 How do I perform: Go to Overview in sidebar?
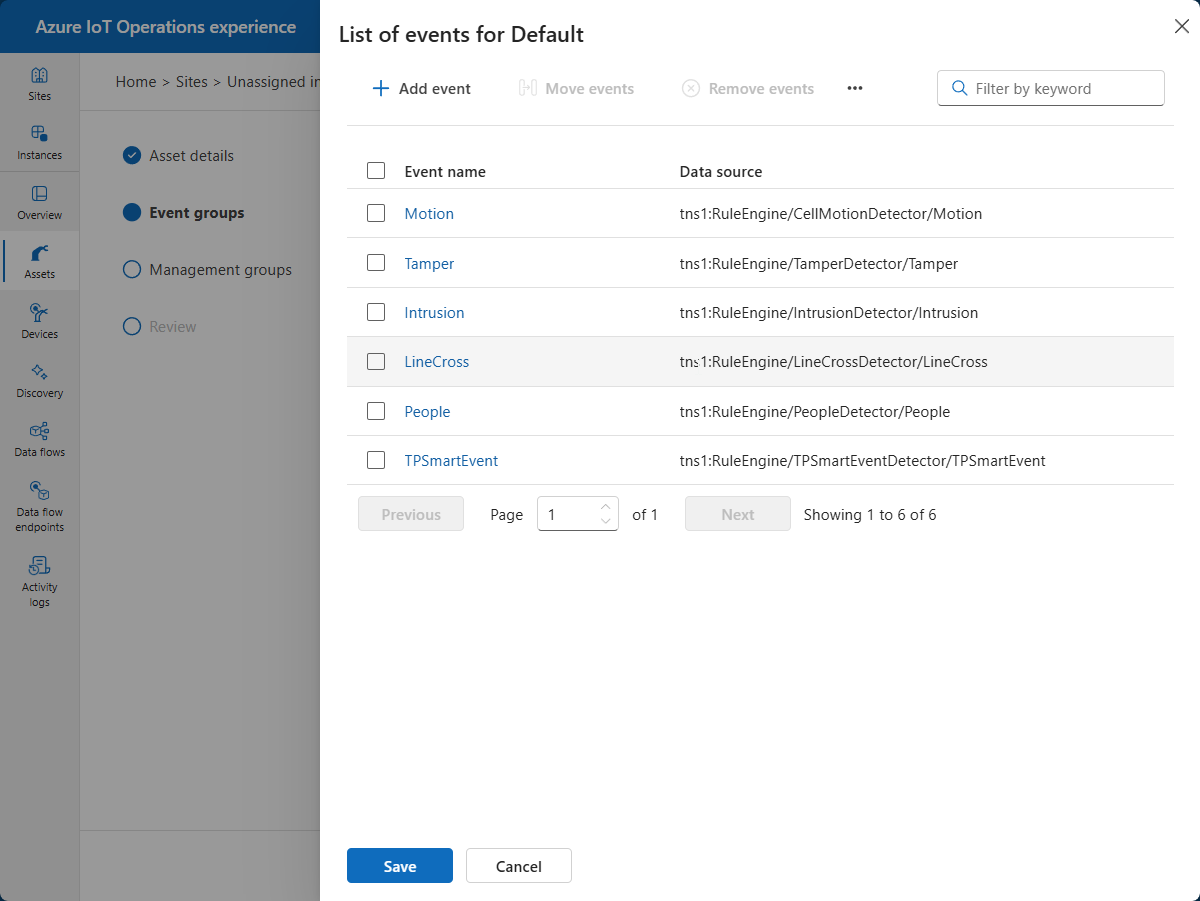click(39, 202)
